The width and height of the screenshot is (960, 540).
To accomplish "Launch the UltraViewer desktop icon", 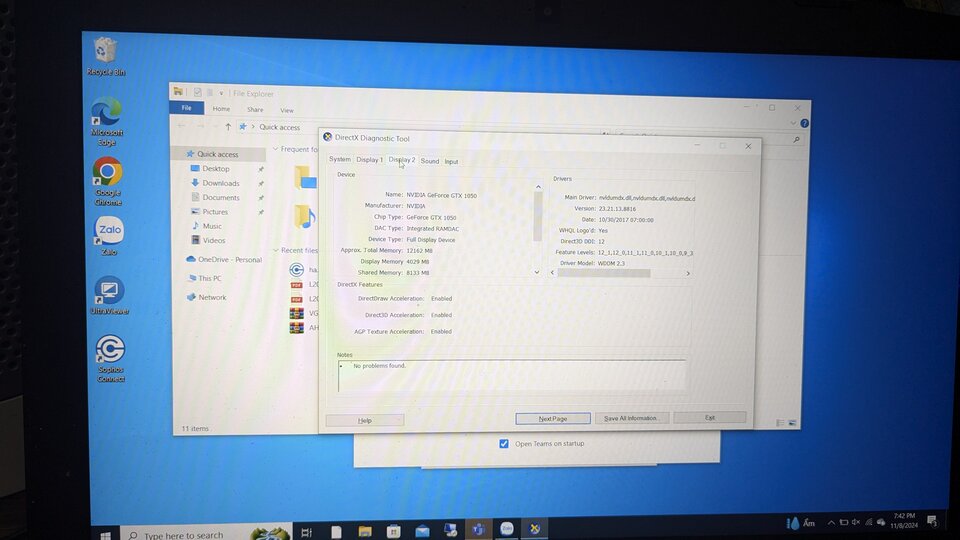I will click(x=110, y=296).
